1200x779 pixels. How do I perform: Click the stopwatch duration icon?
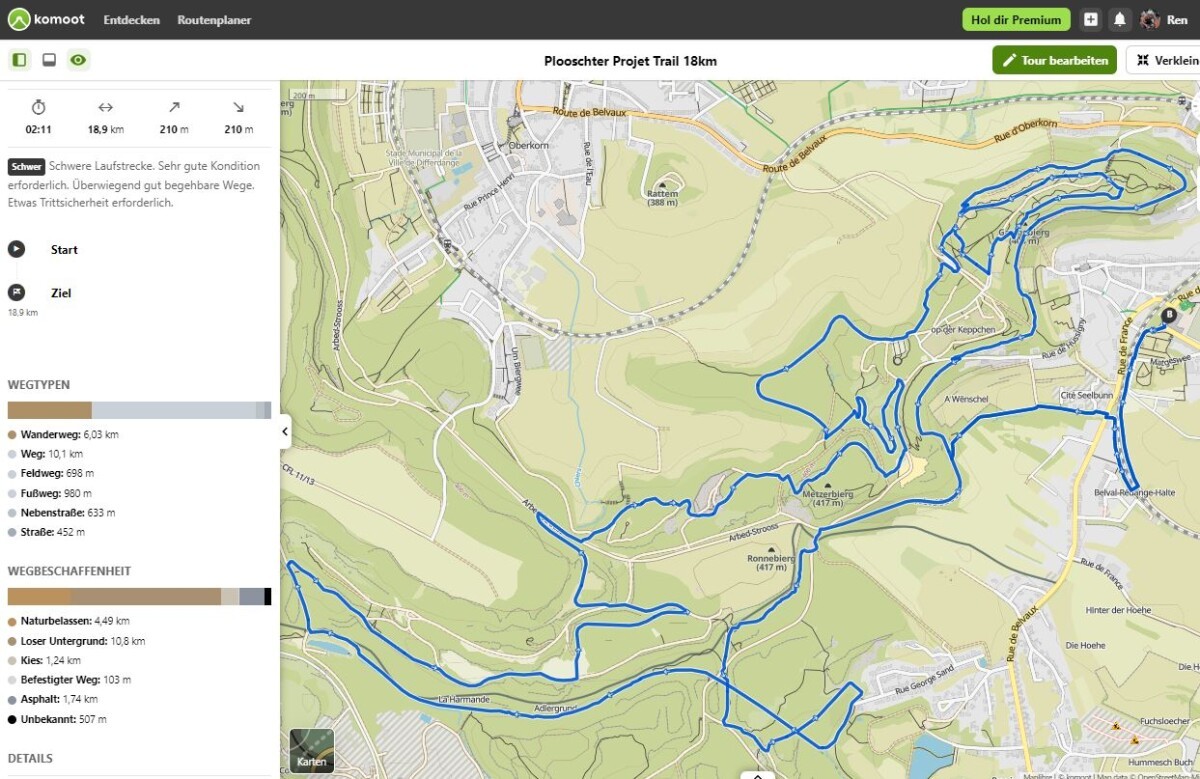coord(39,107)
